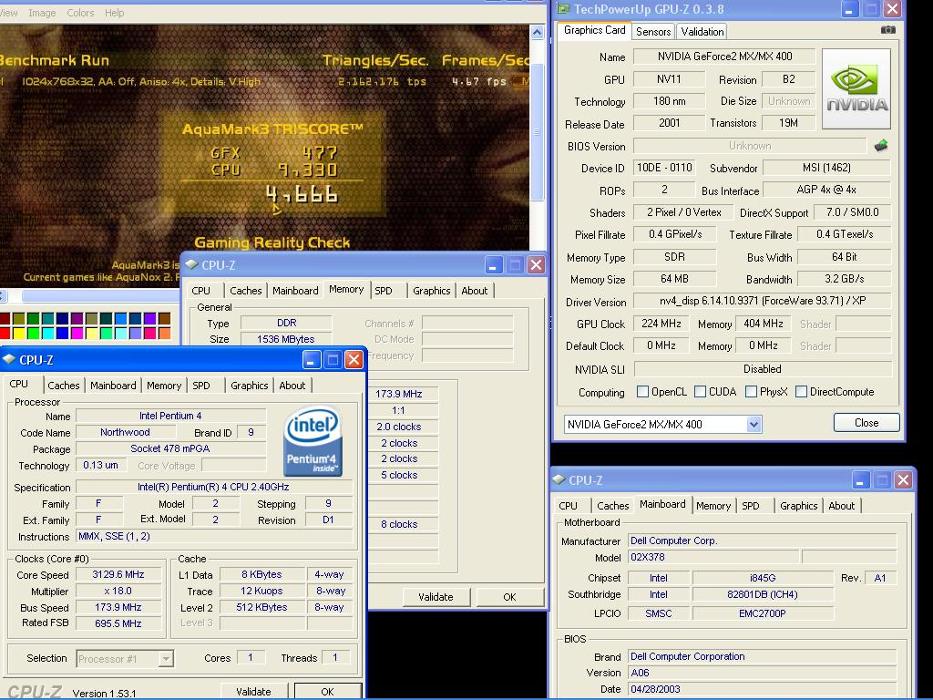
Task: Pick the orange color in Paint palette
Action: coord(164,333)
